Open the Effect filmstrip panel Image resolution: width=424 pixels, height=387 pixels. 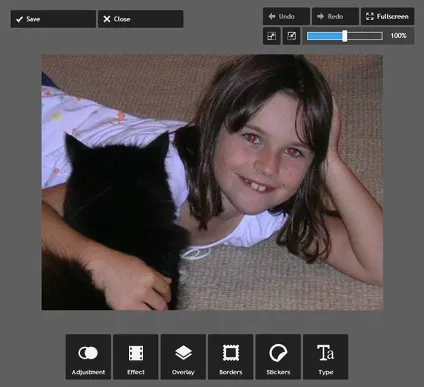136,357
